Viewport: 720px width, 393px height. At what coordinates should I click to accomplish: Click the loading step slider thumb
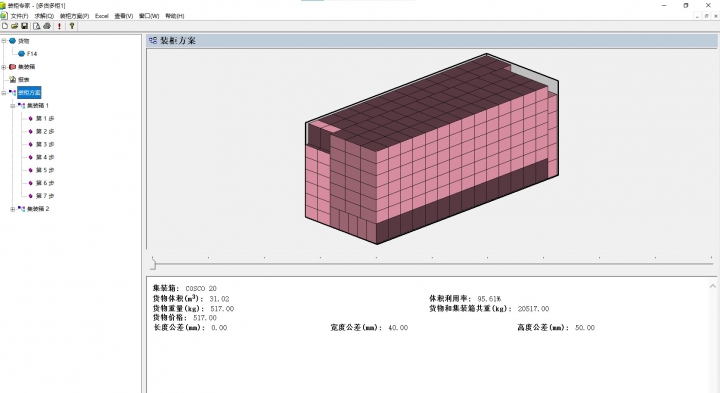tap(153, 264)
